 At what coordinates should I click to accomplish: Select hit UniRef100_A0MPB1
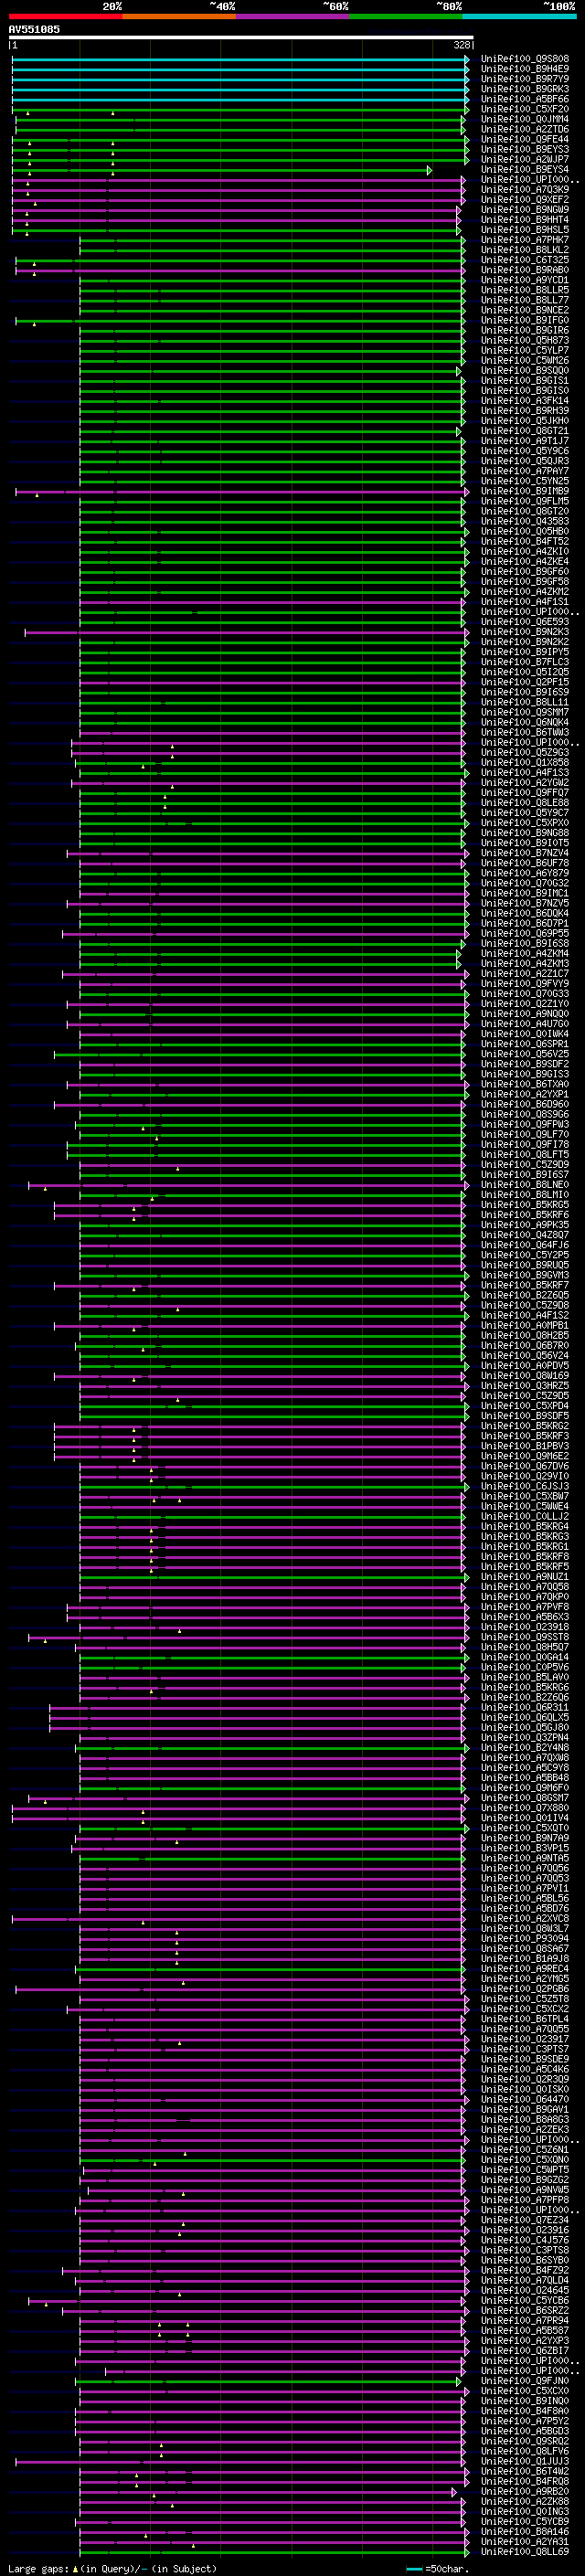[525, 1326]
